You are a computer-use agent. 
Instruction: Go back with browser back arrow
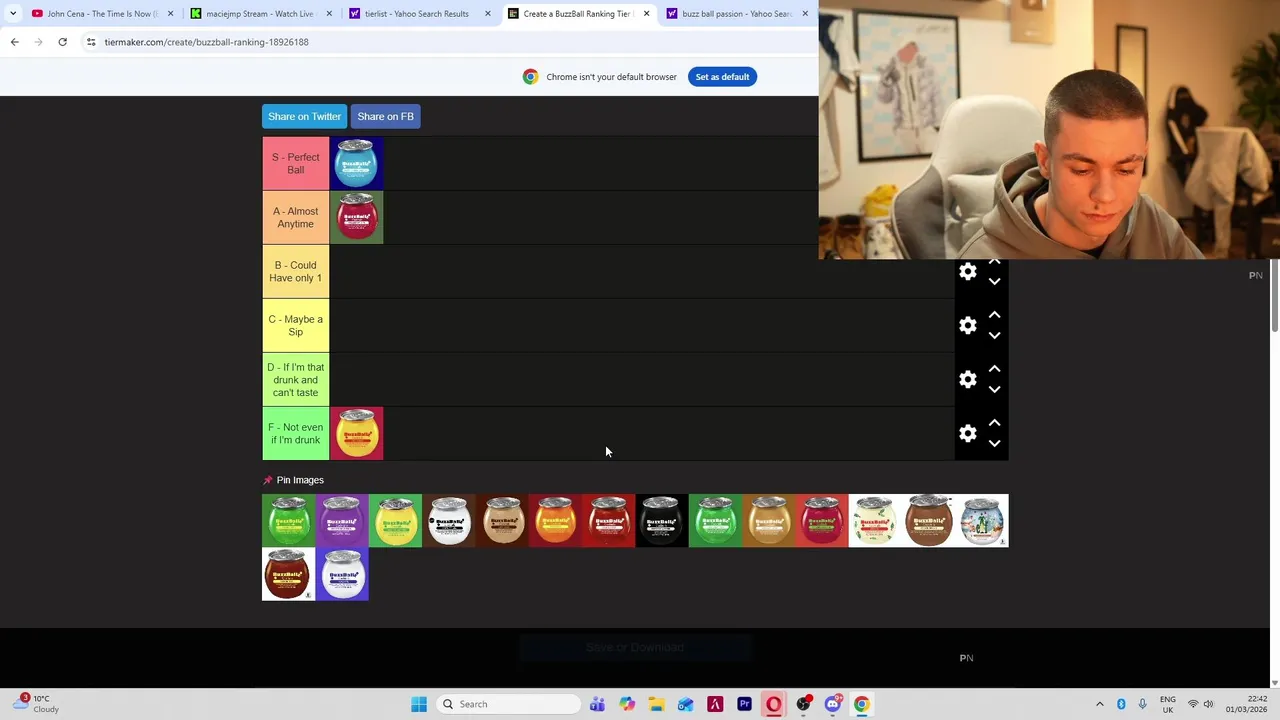14,42
